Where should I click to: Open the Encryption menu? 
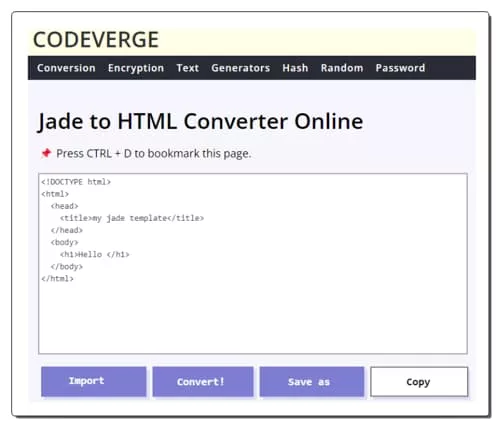pyautogui.click(x=136, y=68)
